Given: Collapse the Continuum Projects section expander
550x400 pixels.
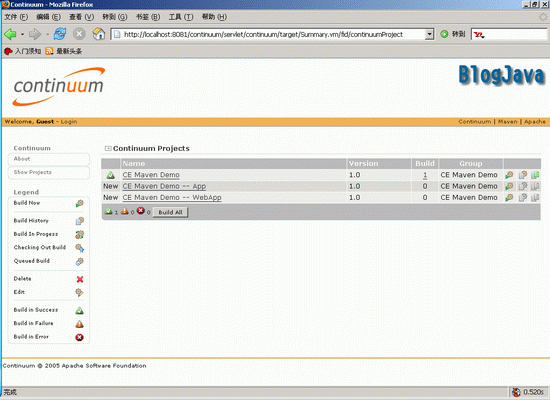Looking at the screenshot, I should coord(108,148).
